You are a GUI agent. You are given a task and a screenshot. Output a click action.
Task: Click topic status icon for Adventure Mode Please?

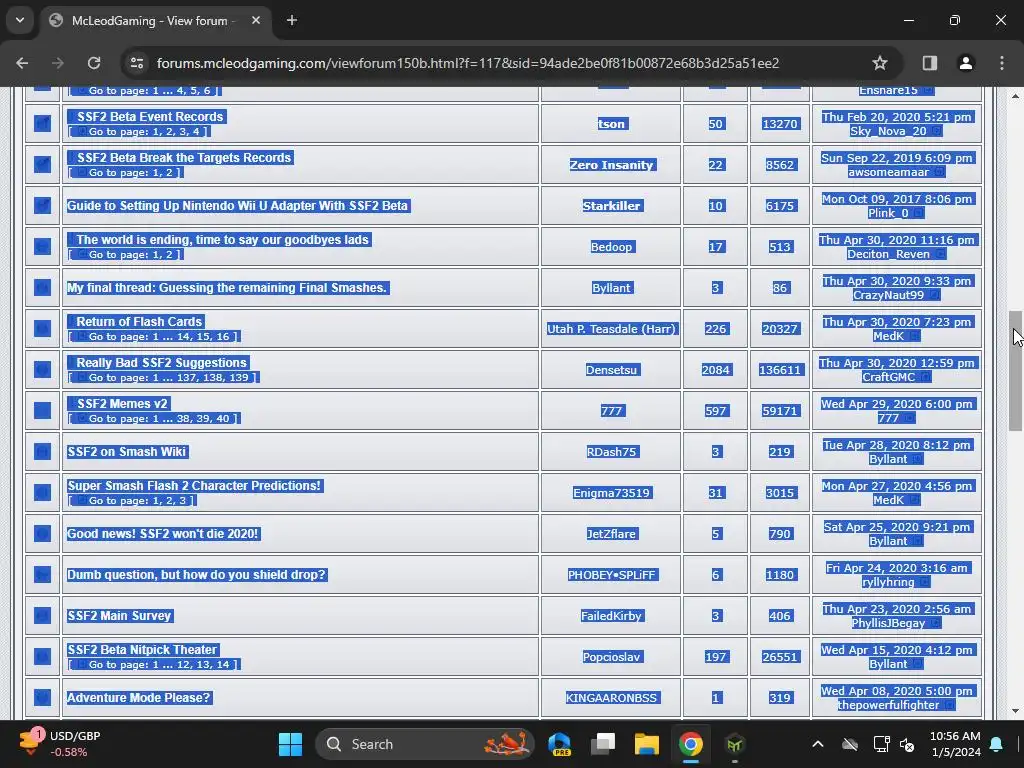[42, 697]
